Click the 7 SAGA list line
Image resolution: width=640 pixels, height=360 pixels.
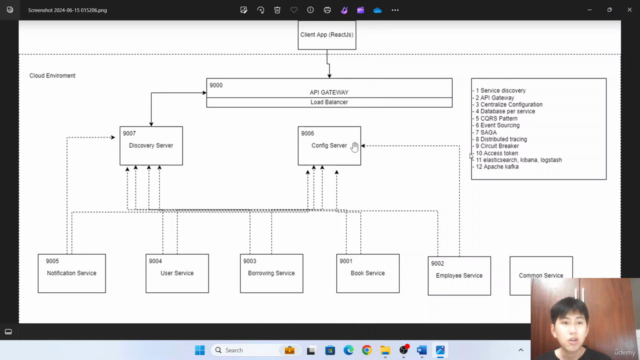(x=485, y=132)
